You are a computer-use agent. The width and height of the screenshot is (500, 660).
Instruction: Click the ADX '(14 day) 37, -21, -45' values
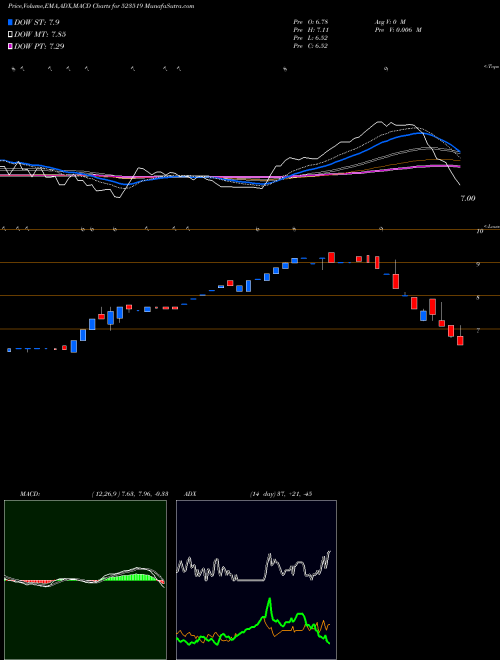(x=280, y=494)
